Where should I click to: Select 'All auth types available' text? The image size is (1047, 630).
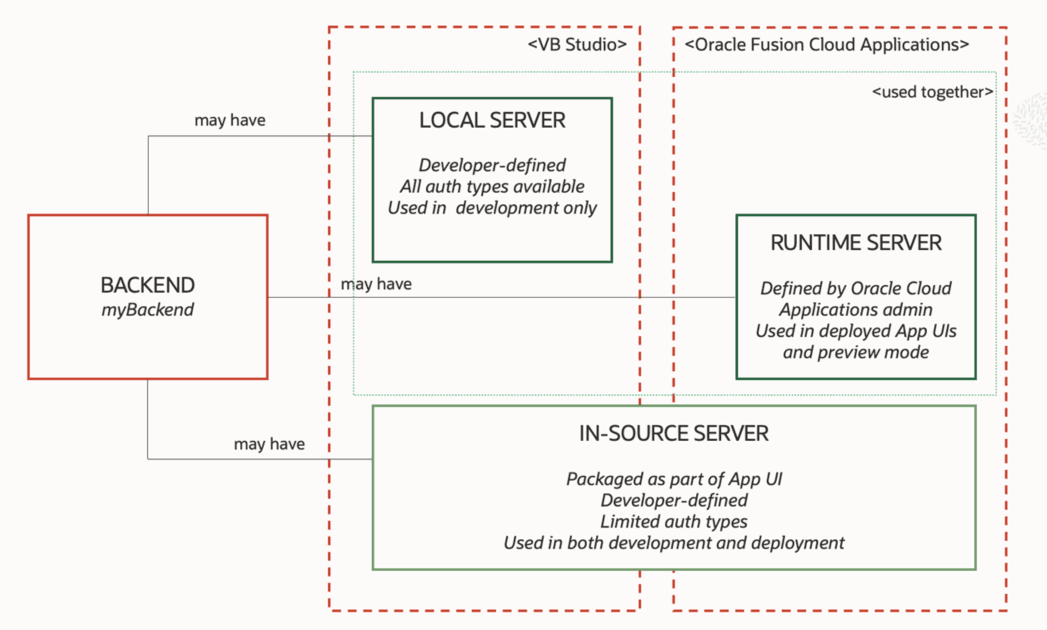click(492, 186)
